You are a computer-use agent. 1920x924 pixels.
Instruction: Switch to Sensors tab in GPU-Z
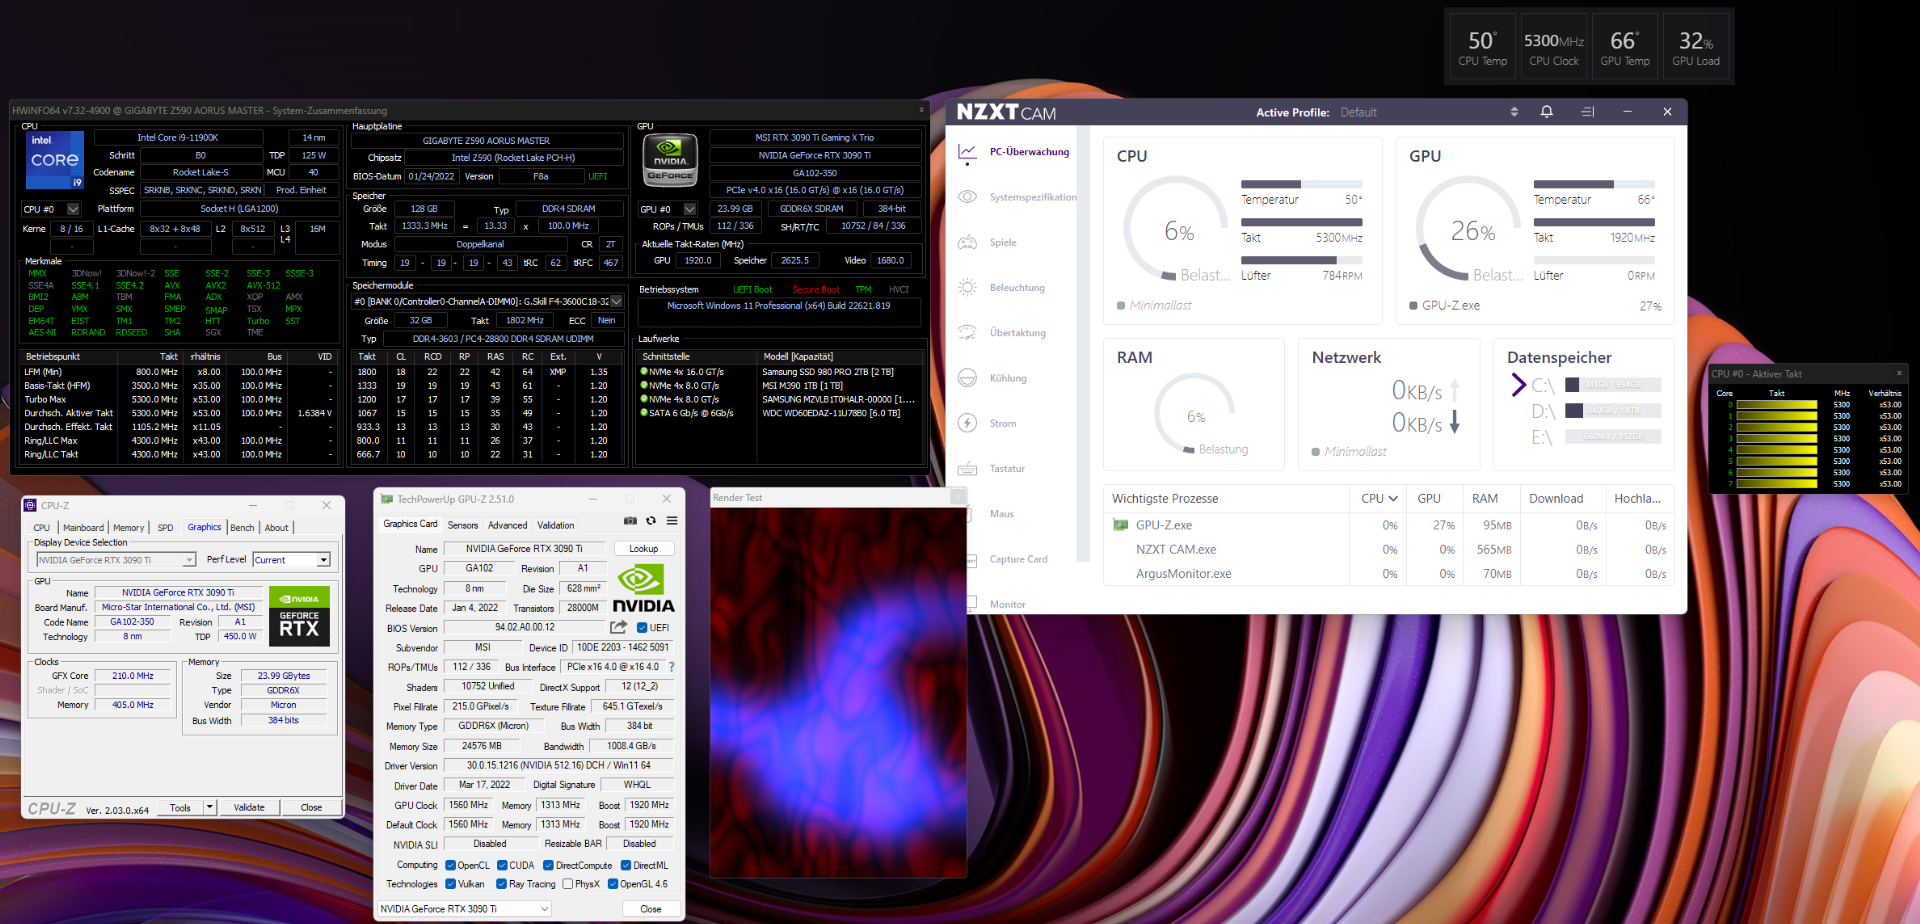[462, 525]
